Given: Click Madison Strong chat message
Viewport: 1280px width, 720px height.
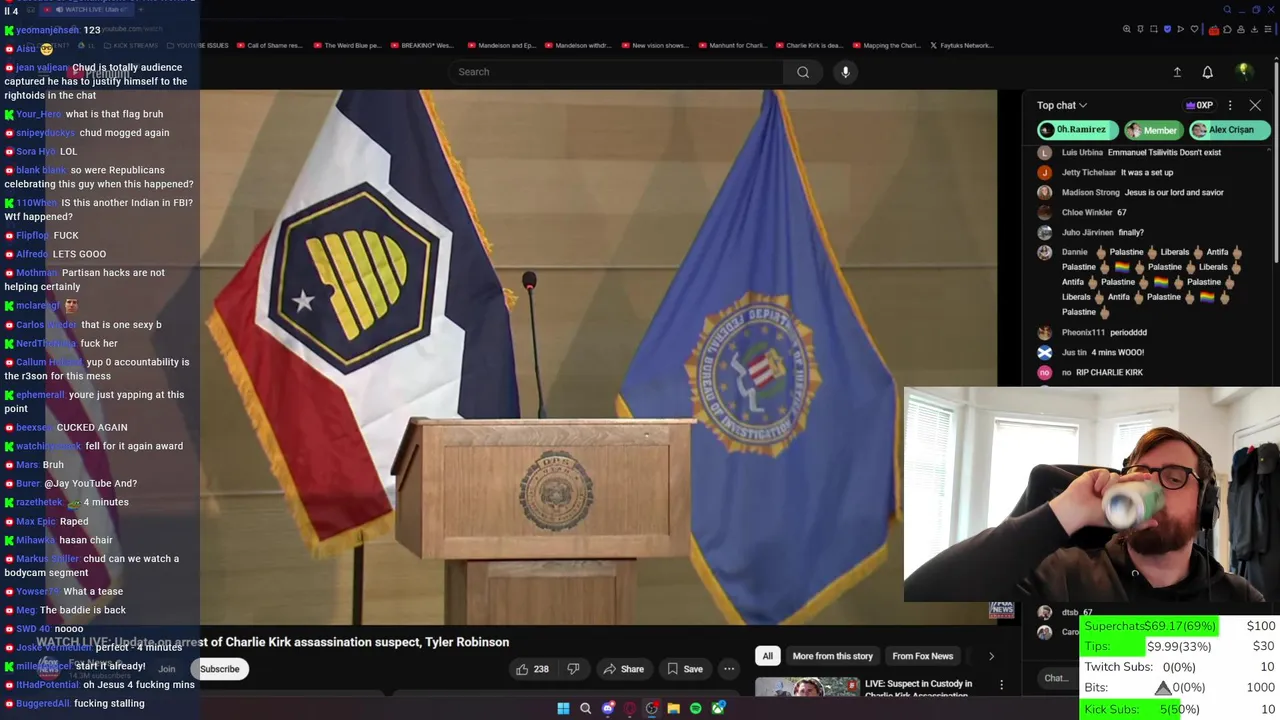Looking at the screenshot, I should [1130, 192].
